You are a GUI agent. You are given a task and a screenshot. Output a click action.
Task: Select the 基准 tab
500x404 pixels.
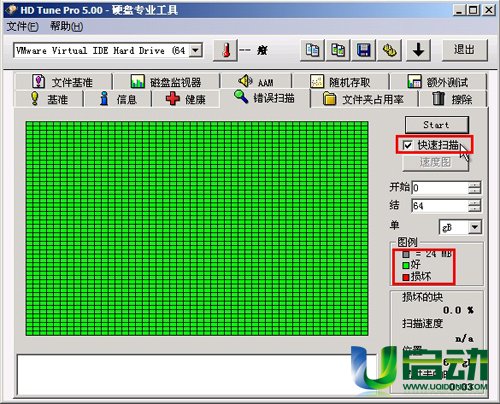click(49, 99)
